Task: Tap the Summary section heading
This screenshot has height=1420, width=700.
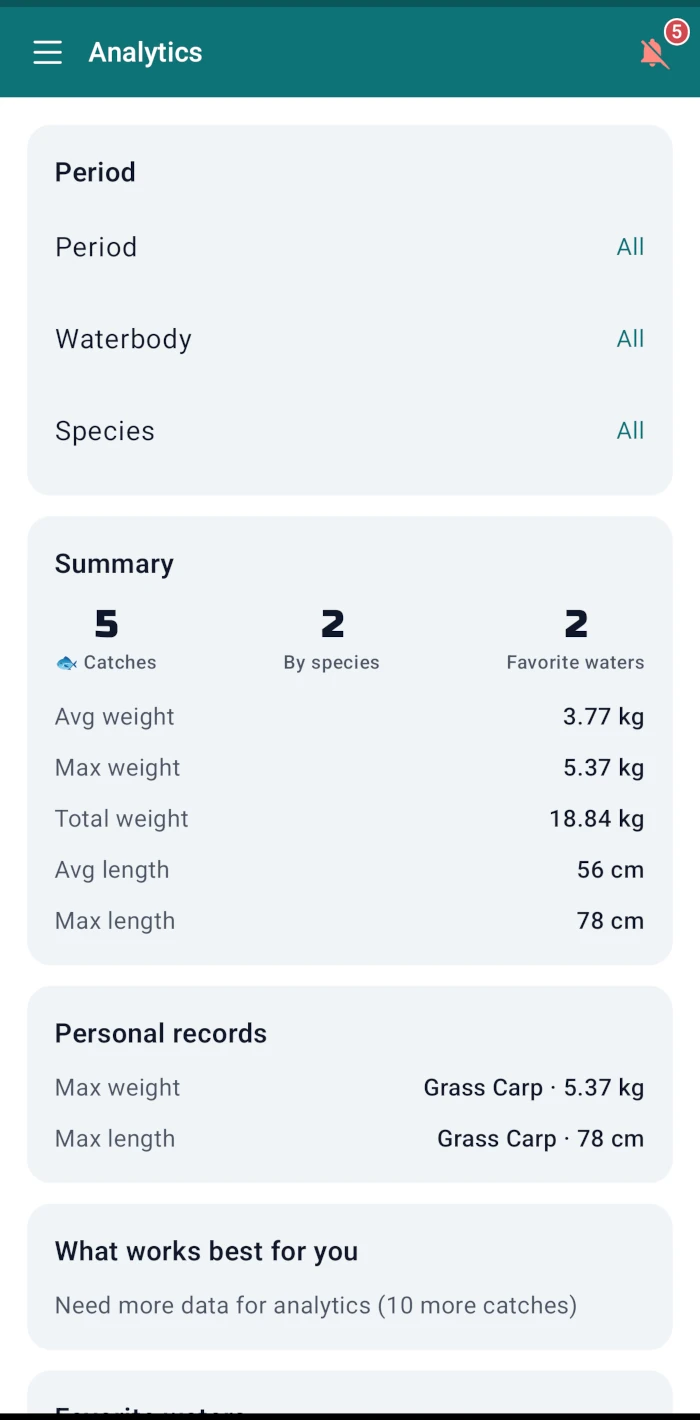Action: coord(114,564)
